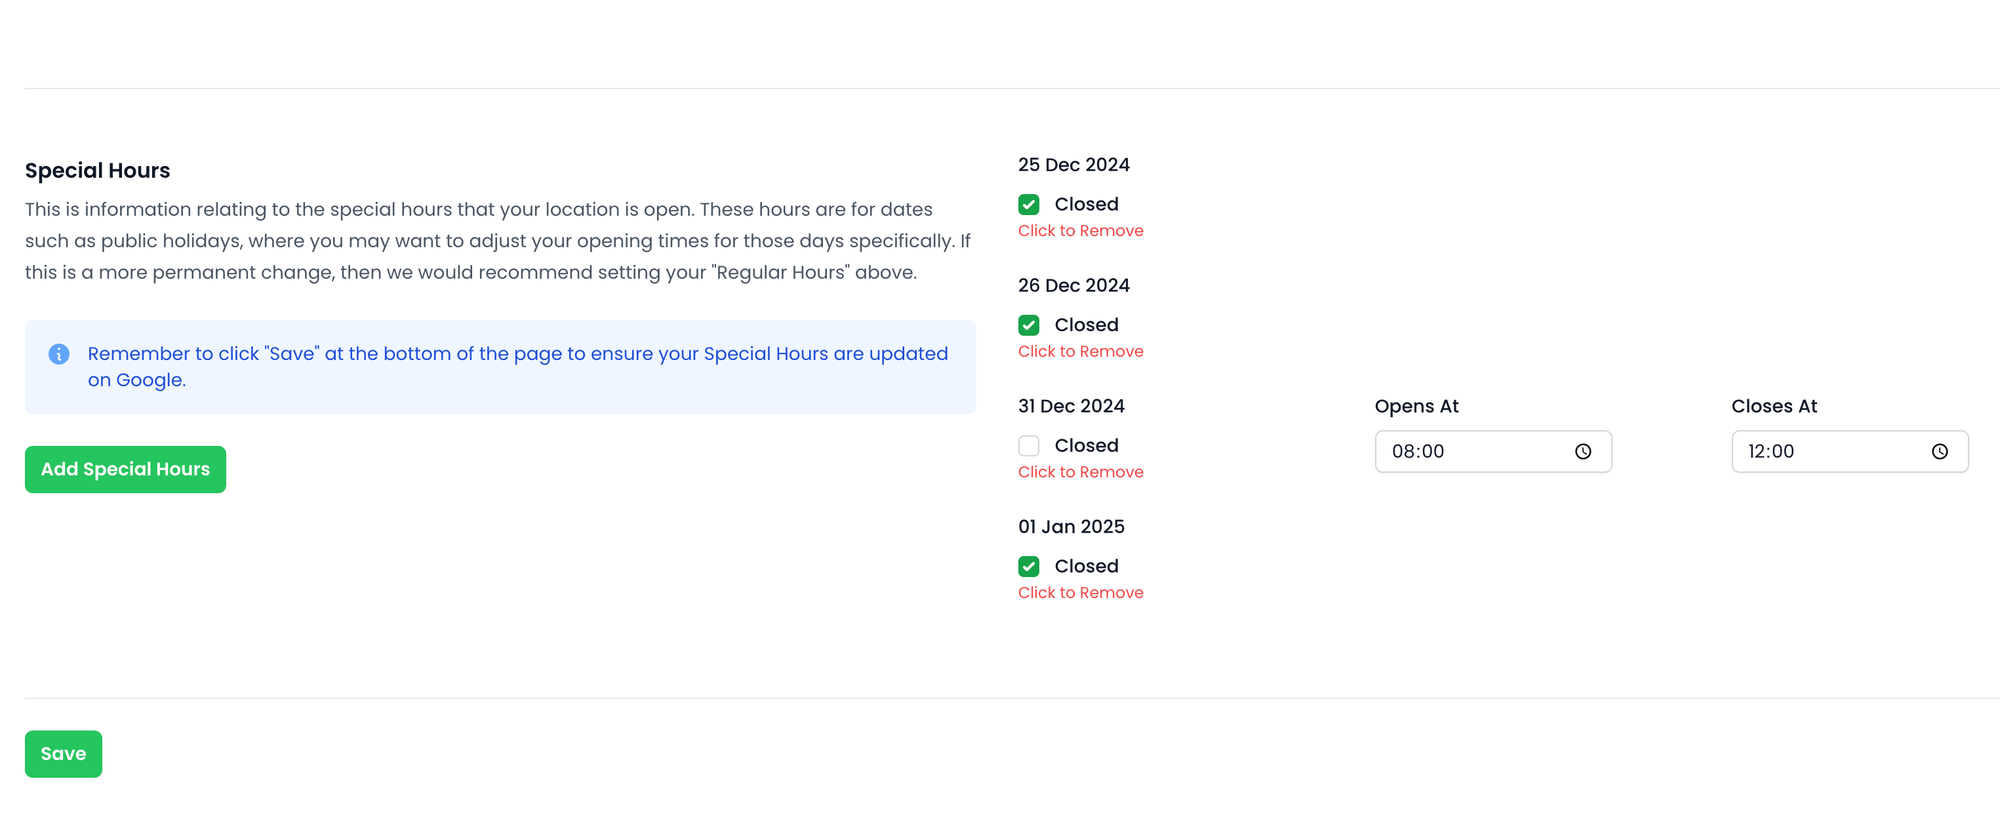The width and height of the screenshot is (2000, 821).
Task: Click to Remove under 01 Jan 2025
Action: pos(1080,593)
